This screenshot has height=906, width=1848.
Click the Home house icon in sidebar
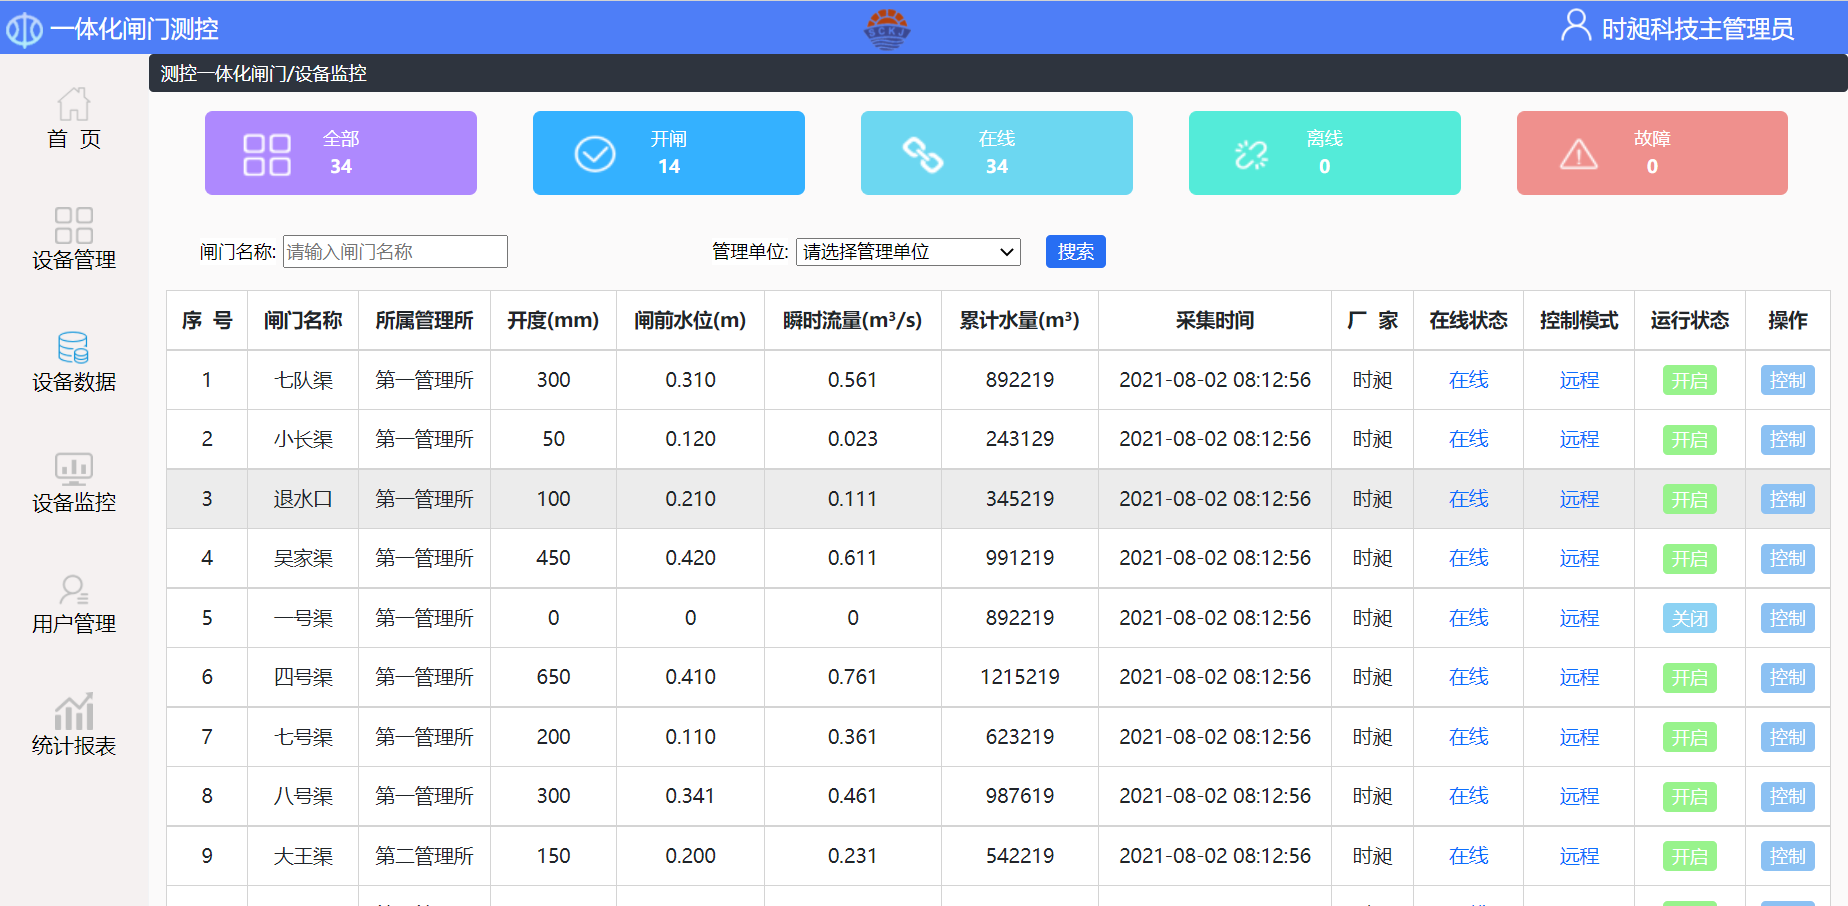click(74, 104)
